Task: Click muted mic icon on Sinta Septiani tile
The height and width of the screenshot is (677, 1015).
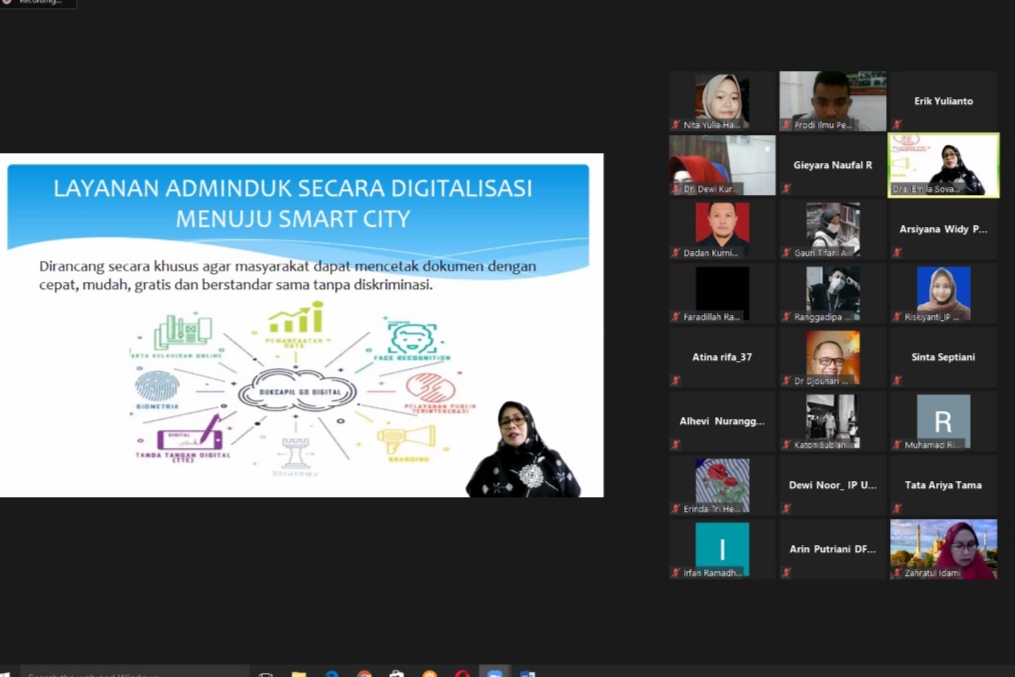Action: point(897,381)
